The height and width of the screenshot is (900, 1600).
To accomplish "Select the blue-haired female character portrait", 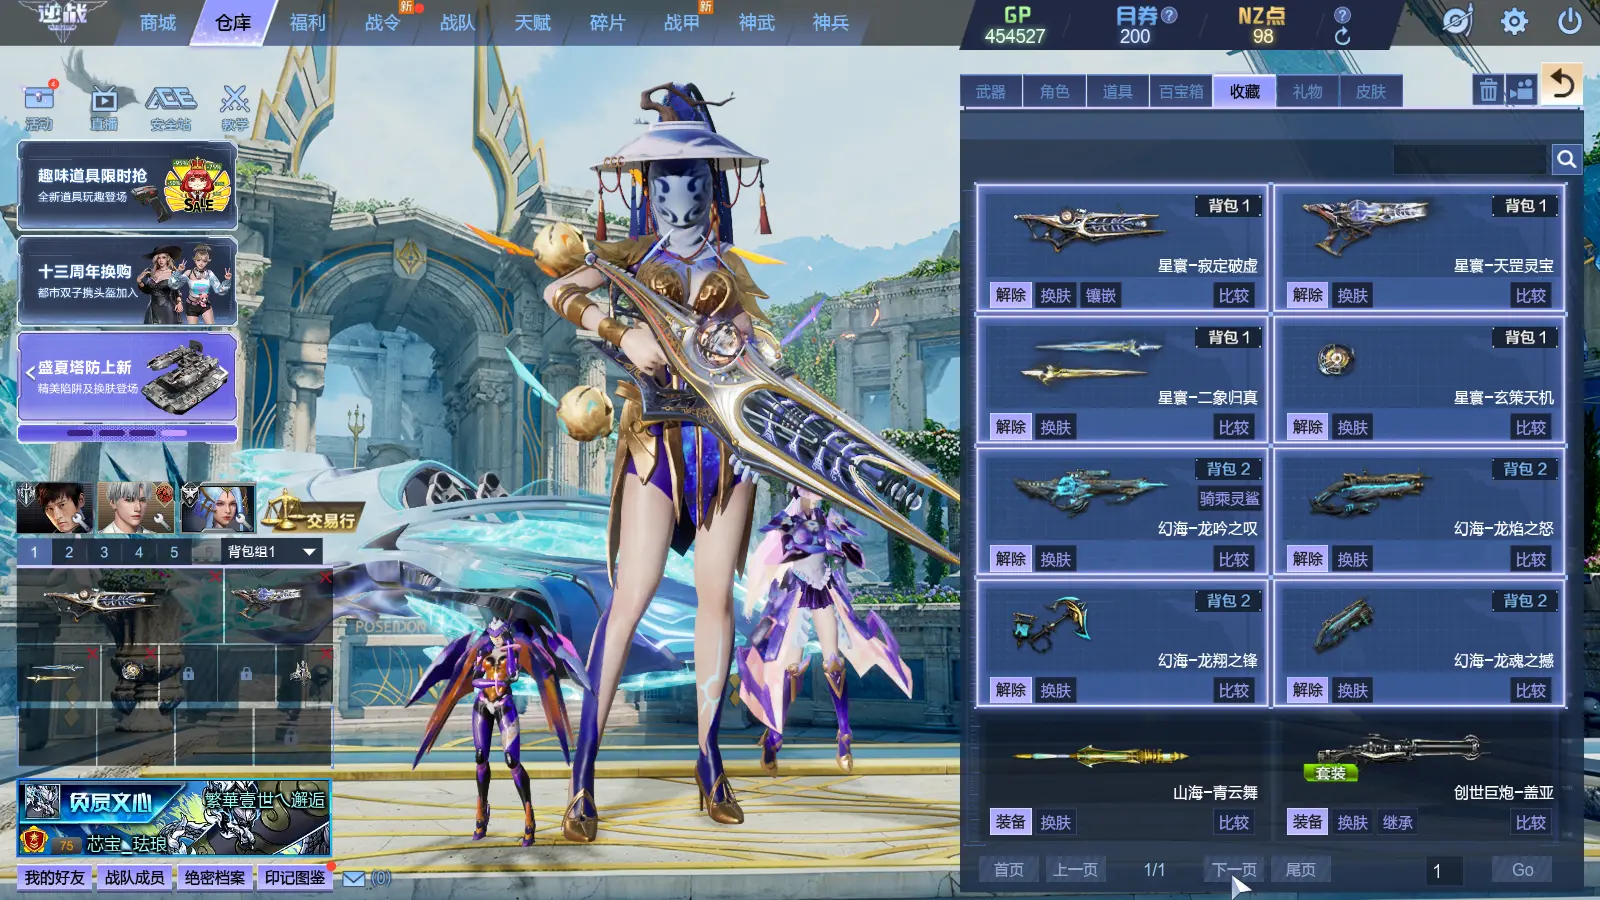I will click(218, 507).
